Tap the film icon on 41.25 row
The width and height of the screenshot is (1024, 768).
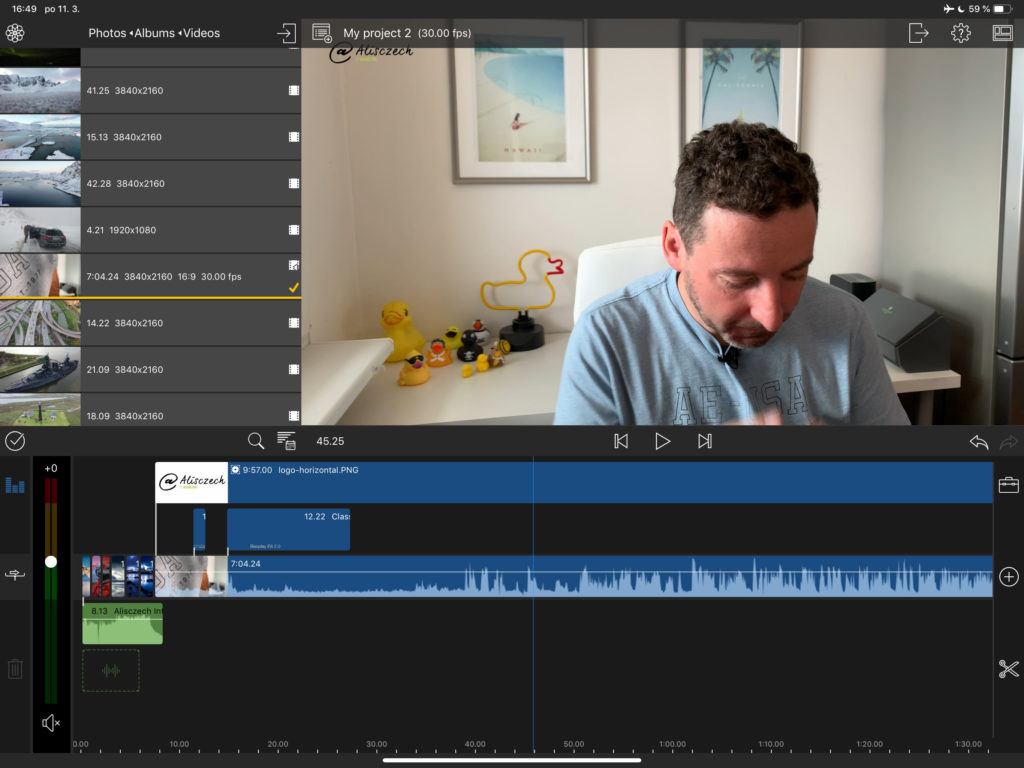click(294, 90)
